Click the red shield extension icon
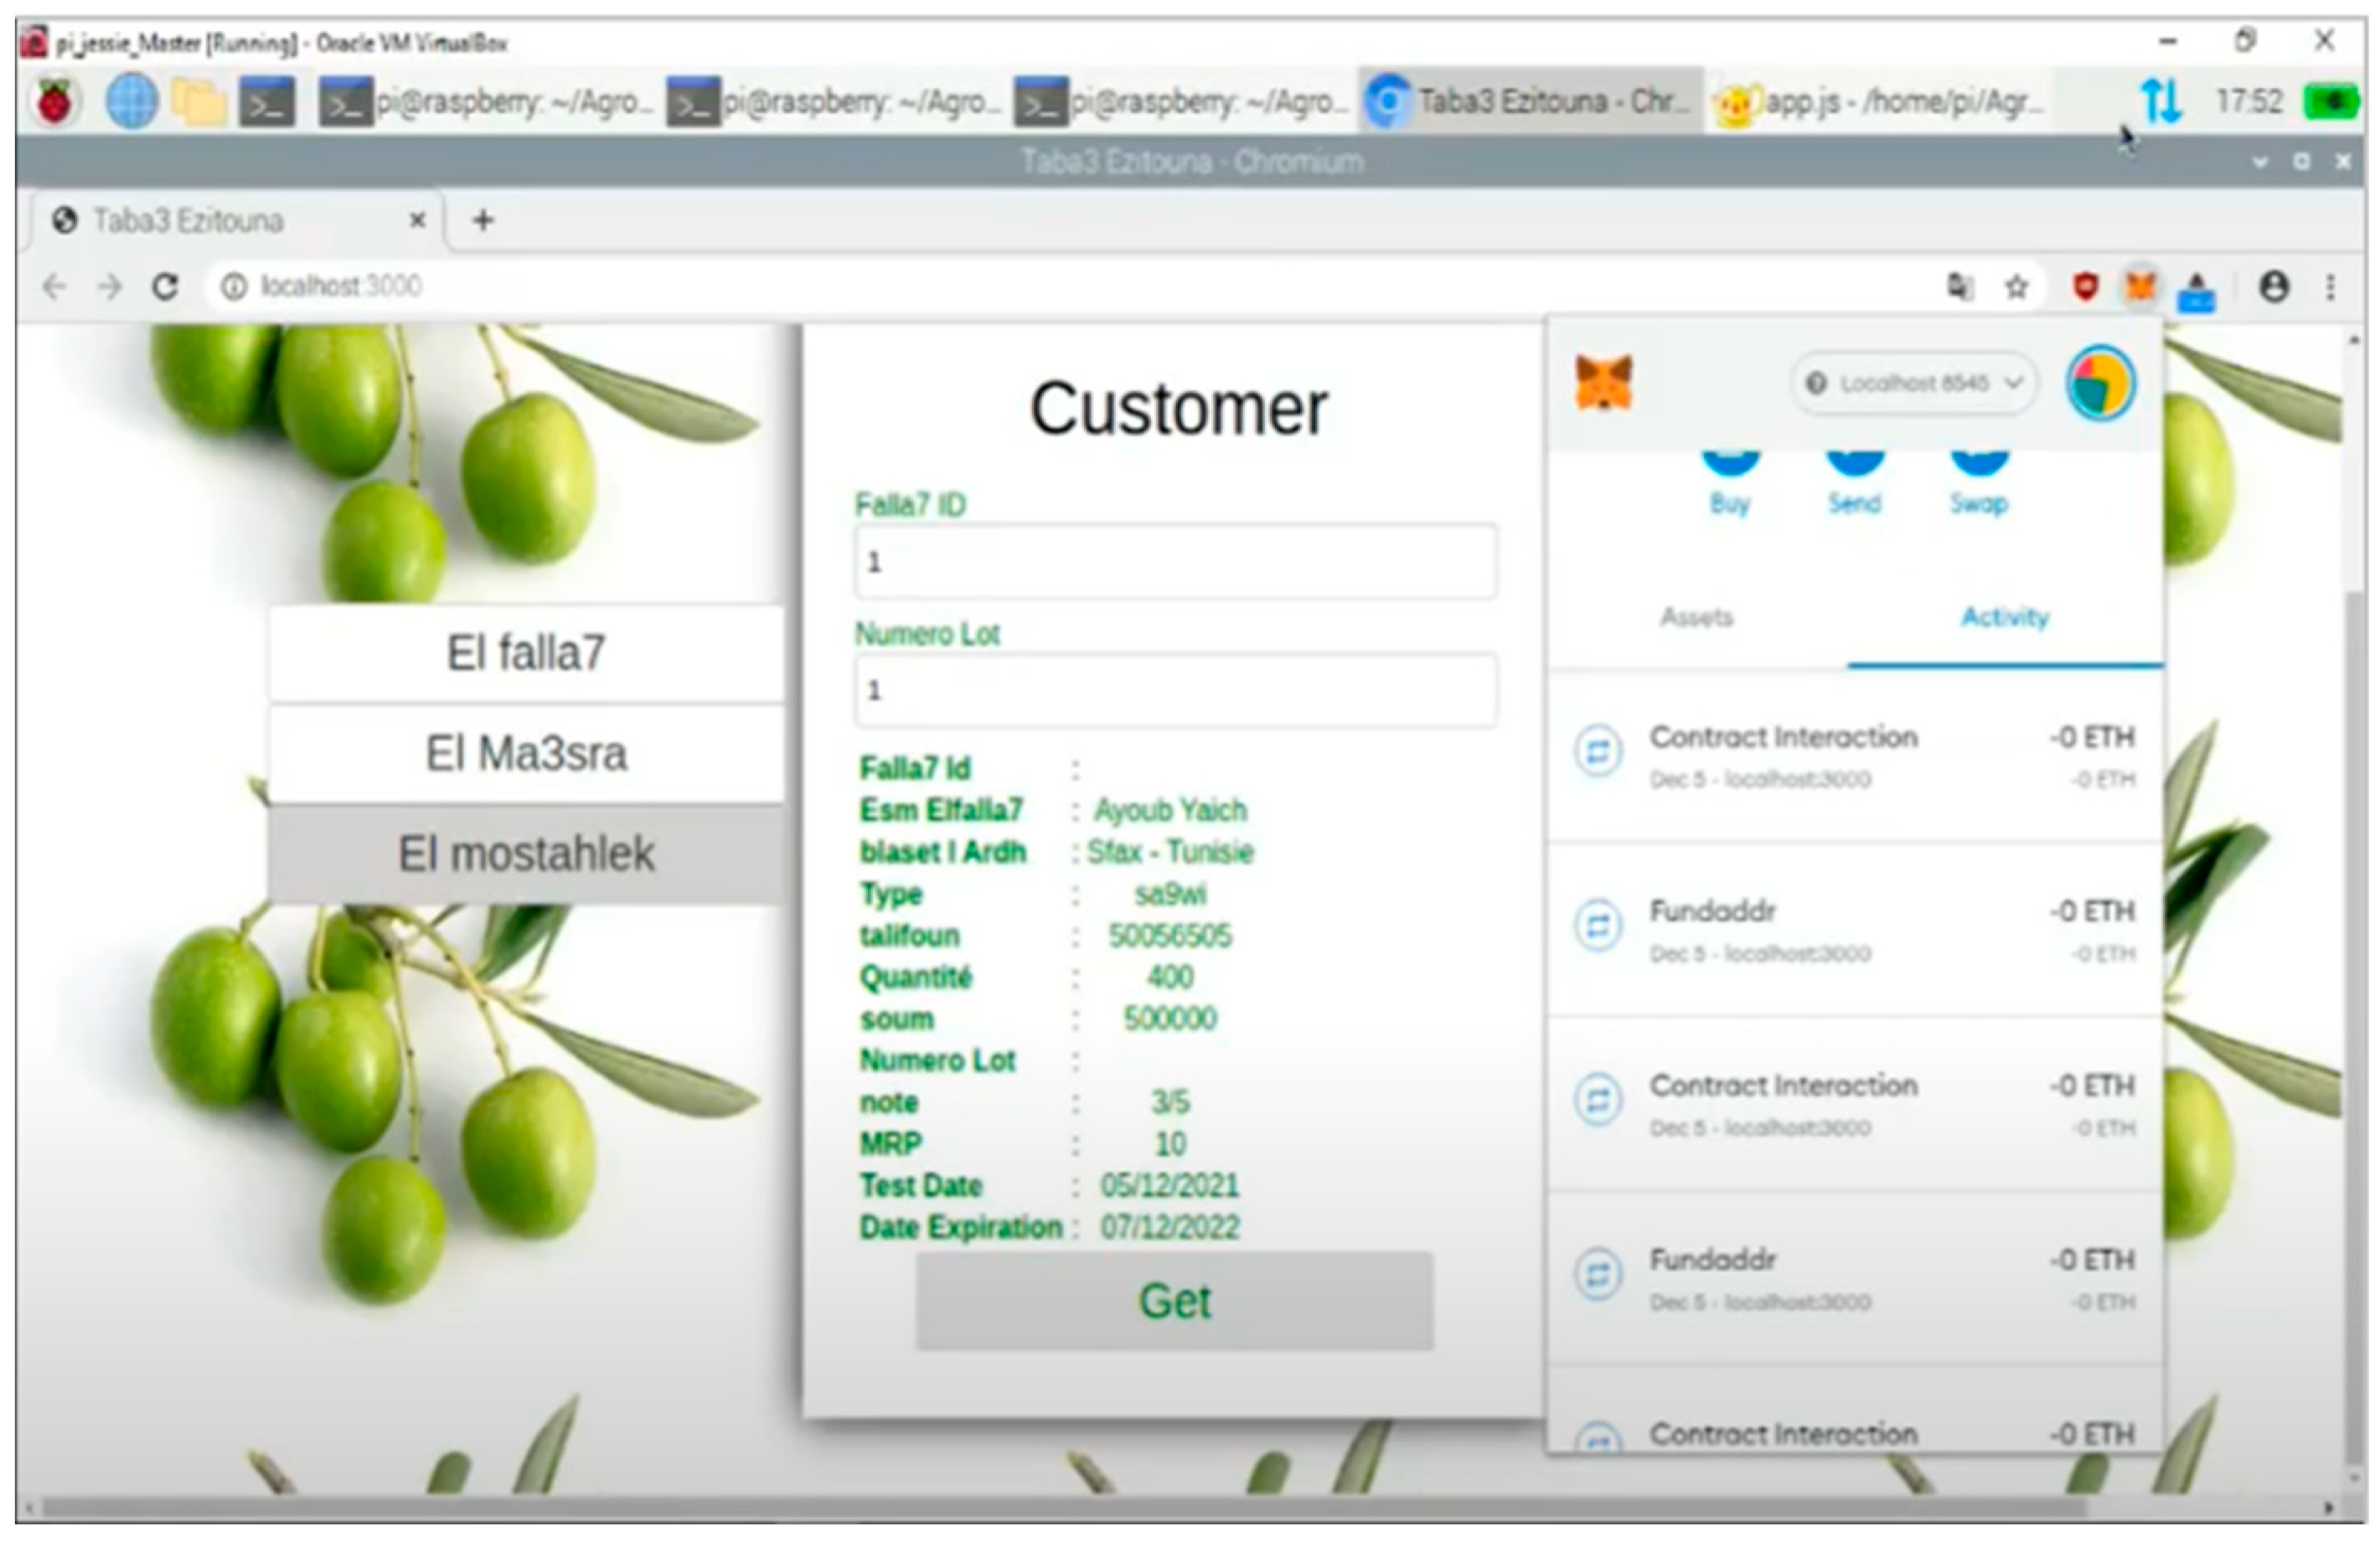Viewport: 2380px width, 1543px height. (2084, 287)
